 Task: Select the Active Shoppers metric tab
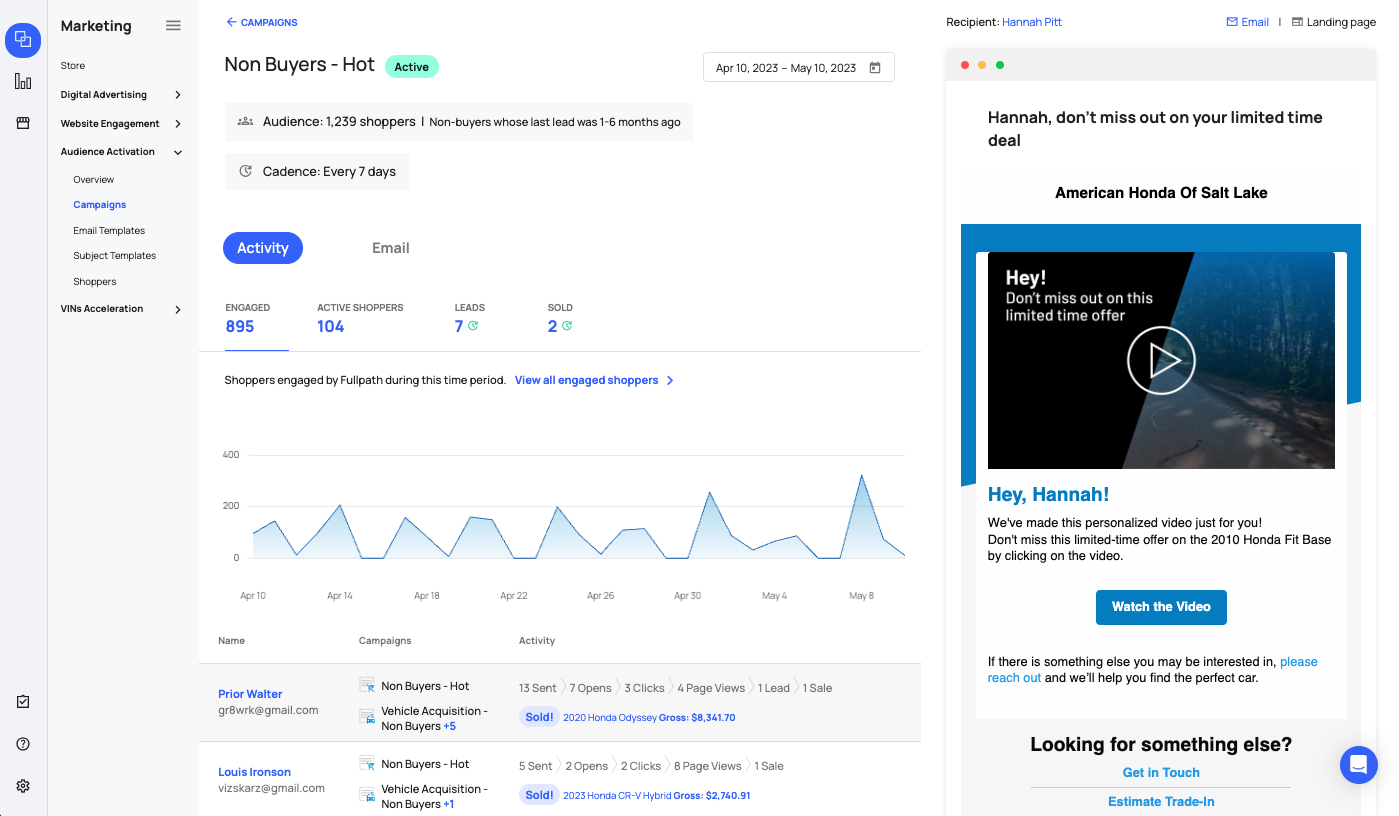point(360,318)
